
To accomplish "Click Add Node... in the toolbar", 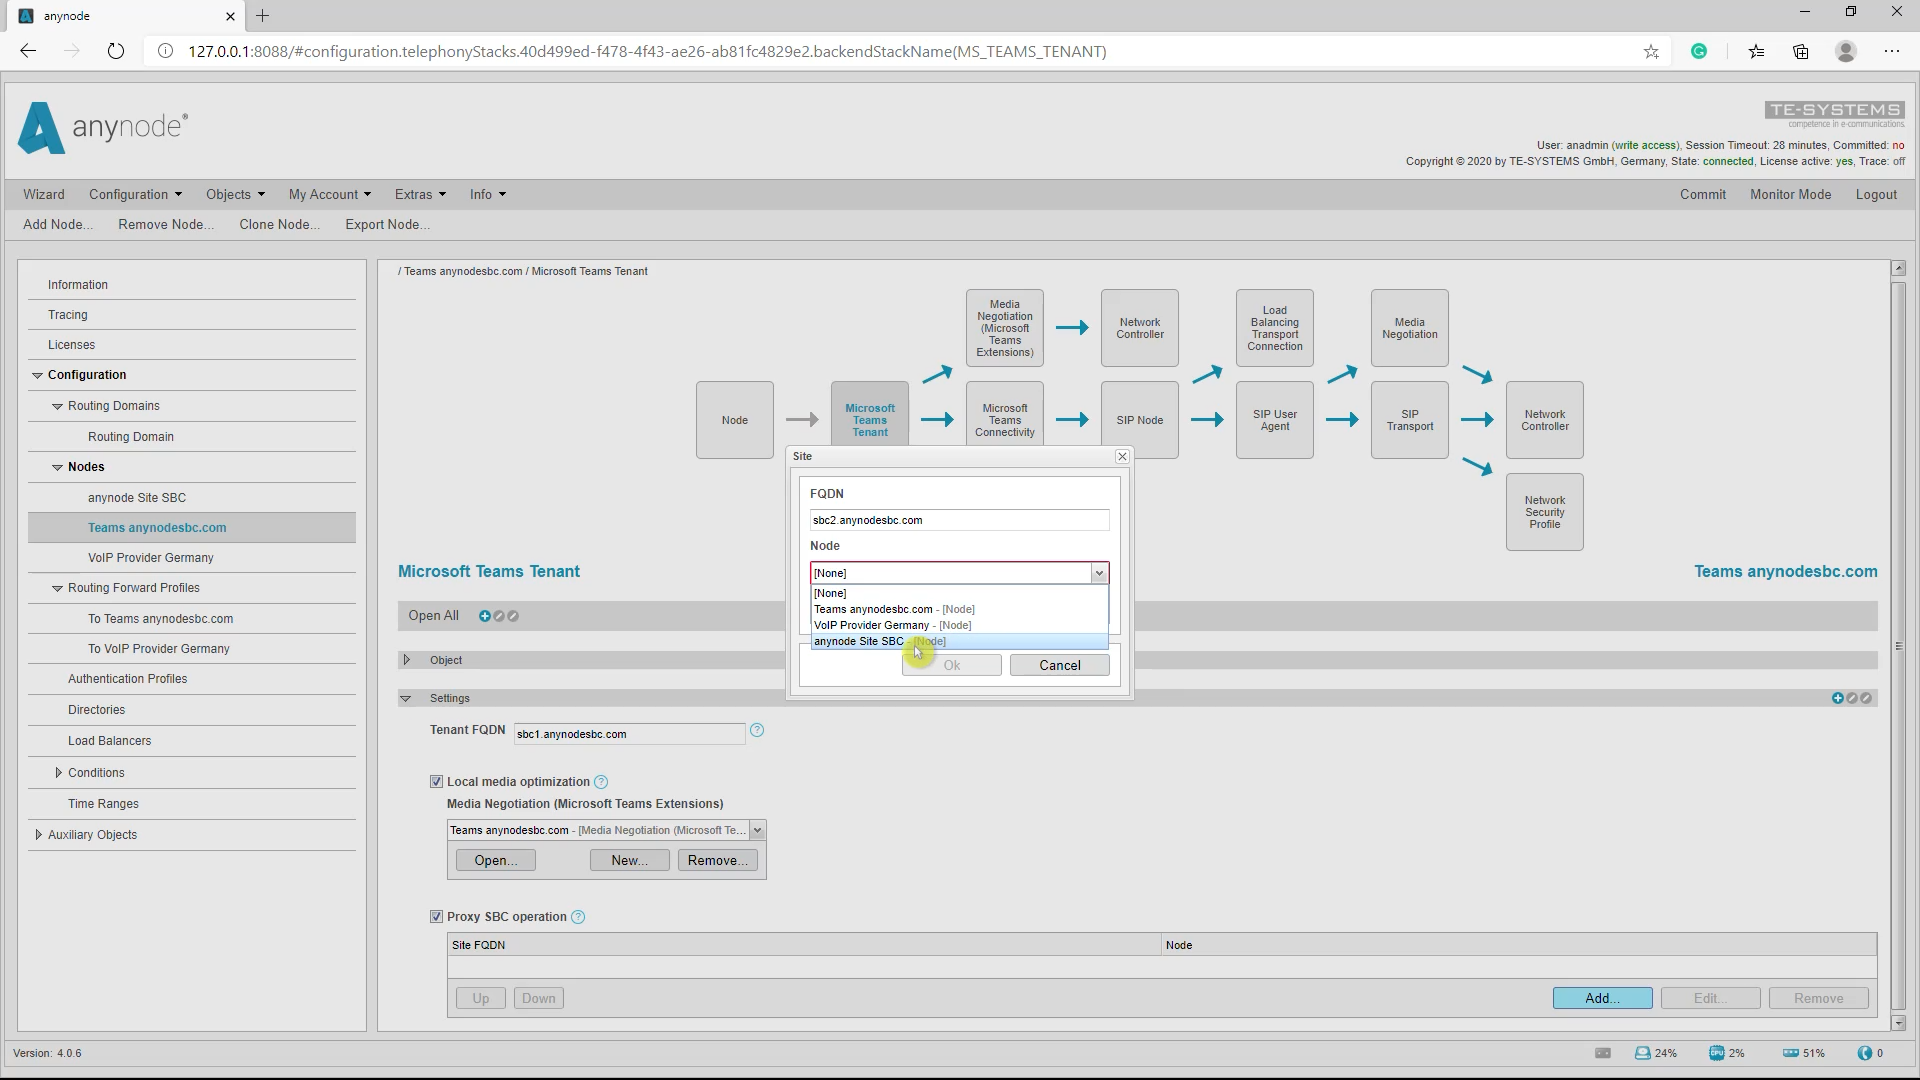I will pyautogui.click(x=57, y=224).
